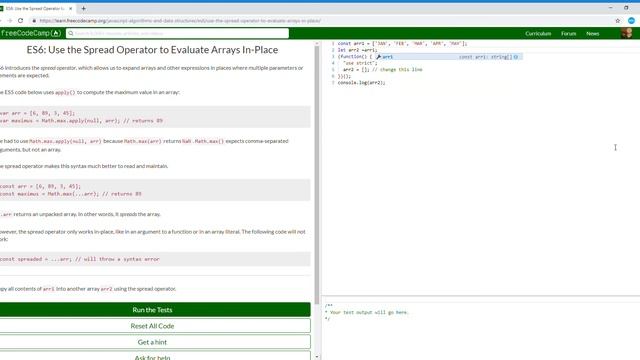640x360 pixels.
Task: Go forward with the browser arrow
Action: point(9,20)
